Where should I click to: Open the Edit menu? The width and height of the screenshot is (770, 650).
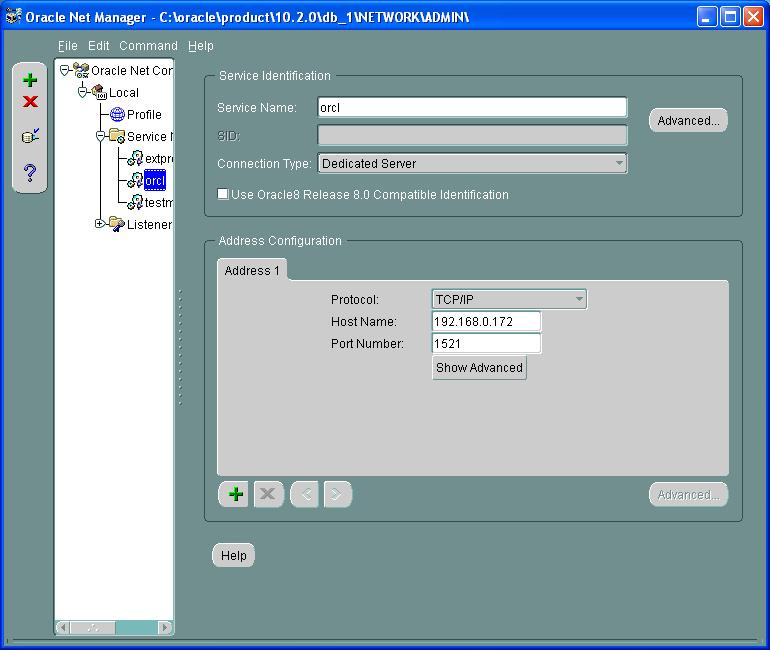point(98,46)
